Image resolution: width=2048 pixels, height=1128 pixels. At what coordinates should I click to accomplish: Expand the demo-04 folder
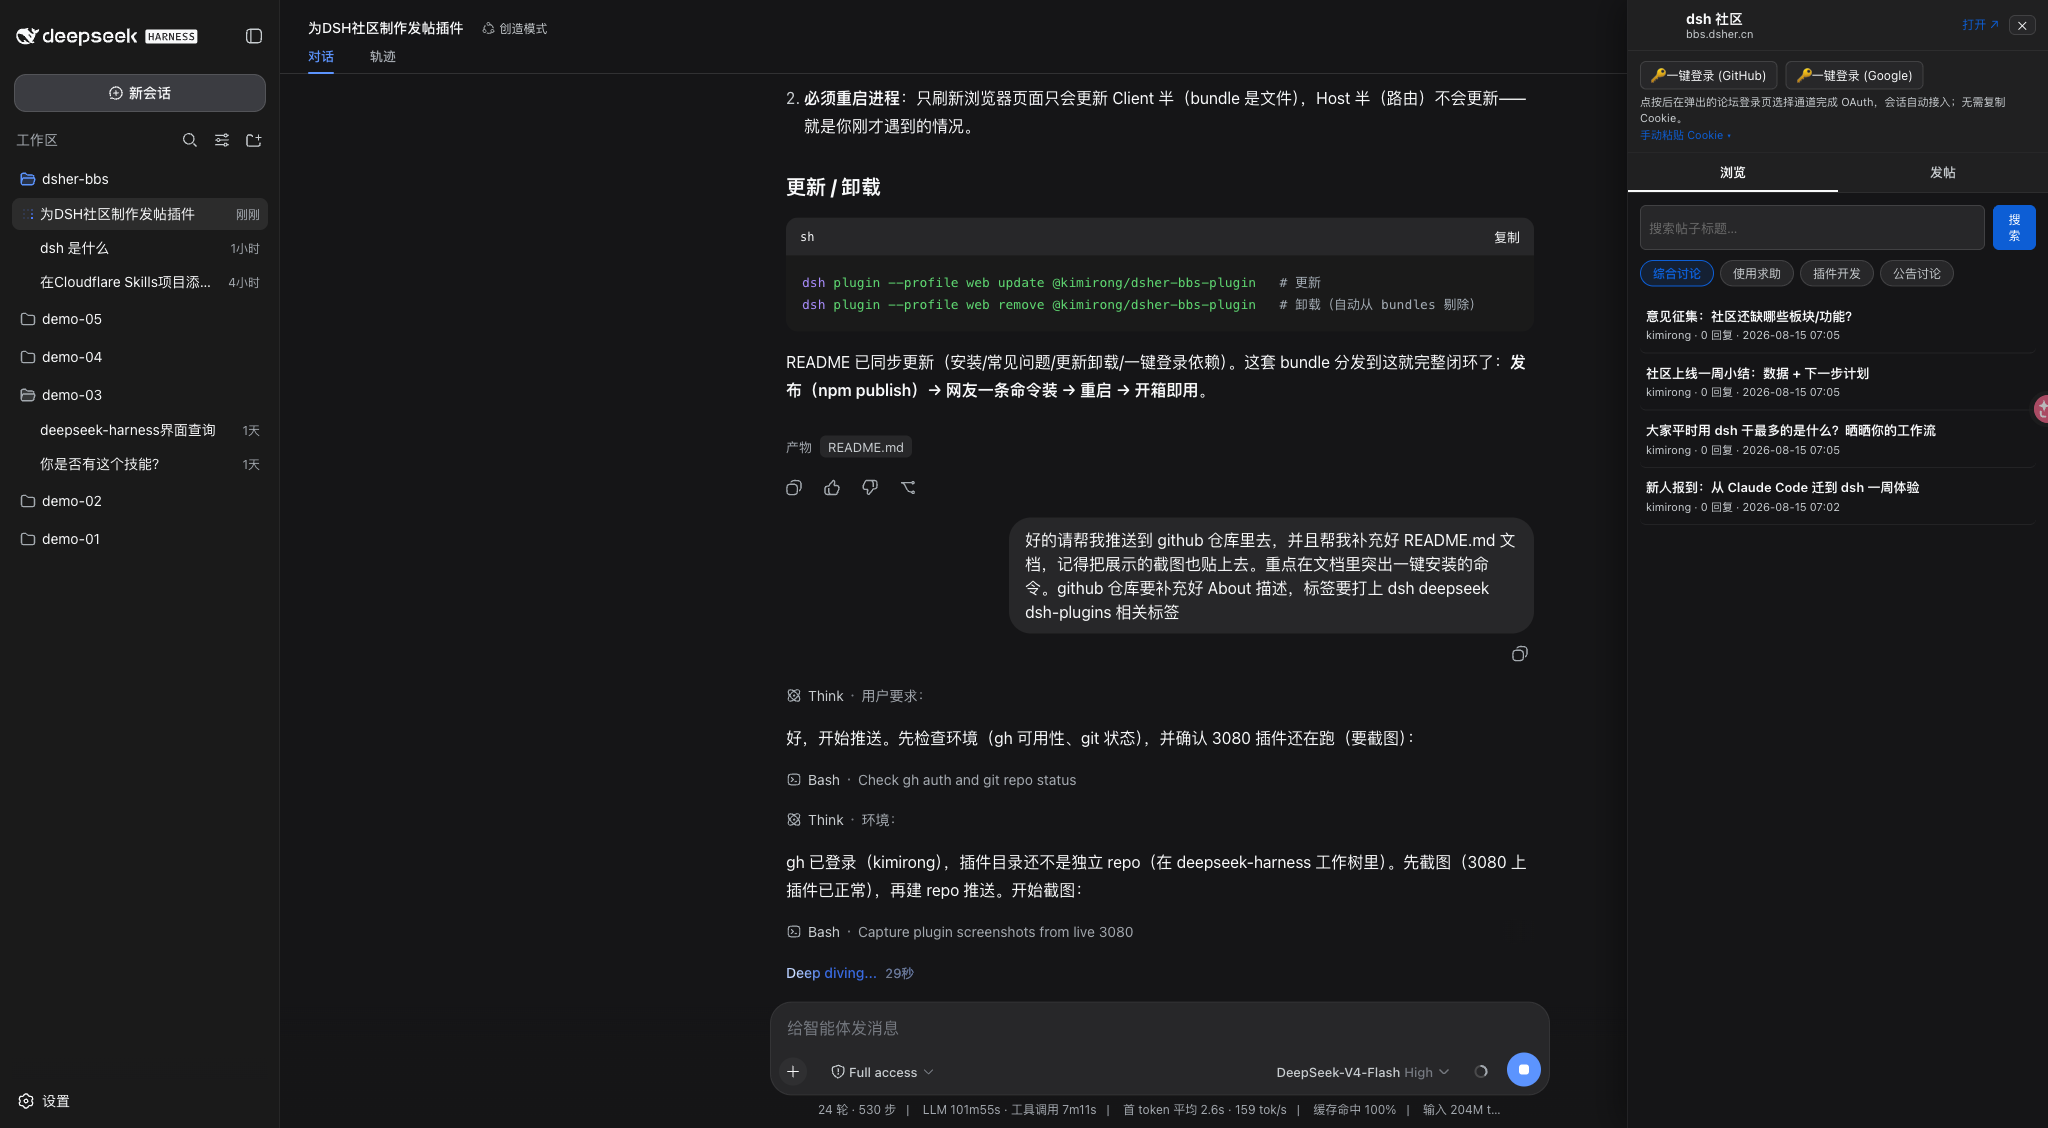(x=140, y=357)
